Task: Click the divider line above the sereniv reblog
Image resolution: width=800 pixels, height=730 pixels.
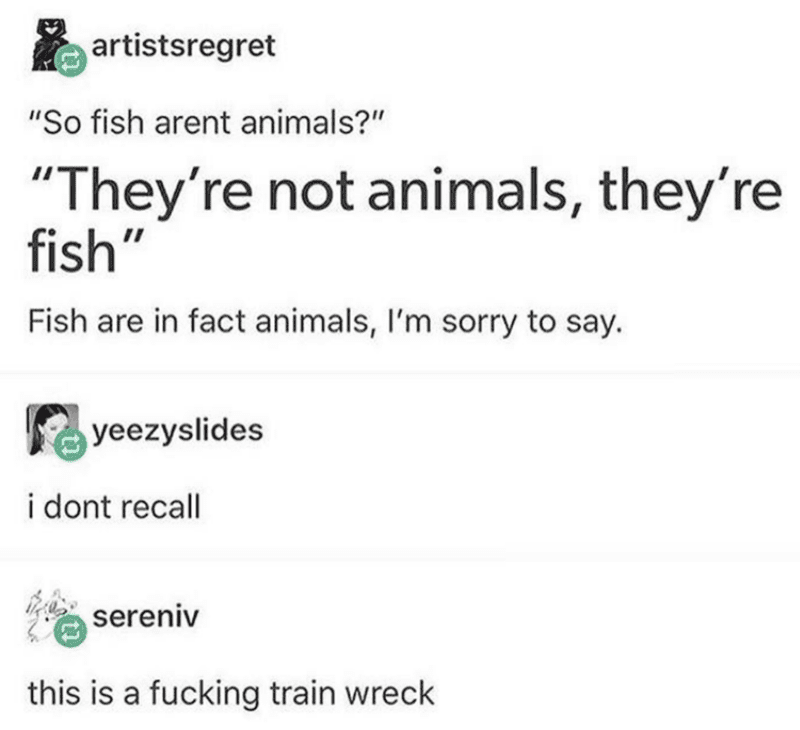Action: (x=400, y=550)
